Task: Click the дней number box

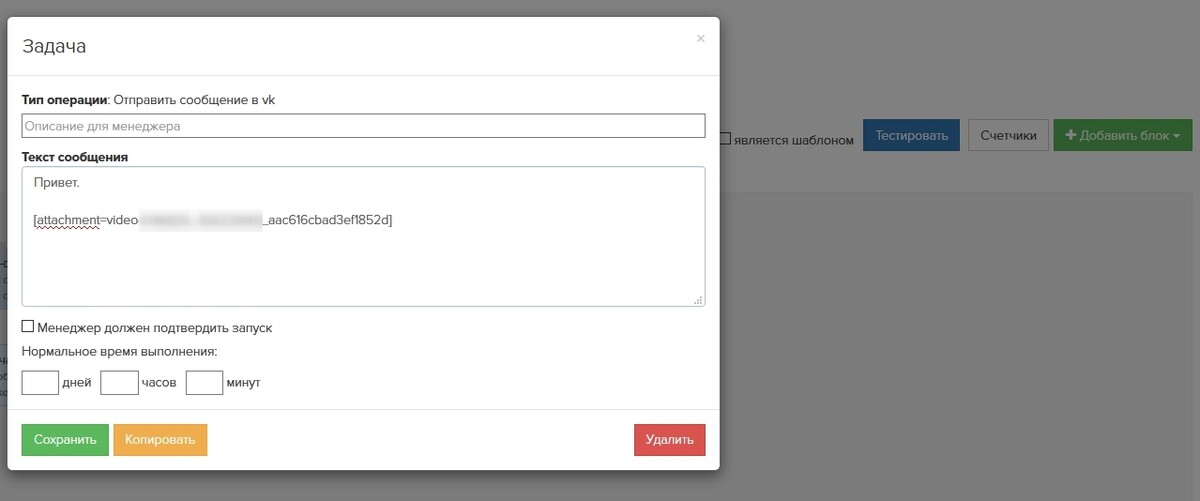Action: pos(40,382)
